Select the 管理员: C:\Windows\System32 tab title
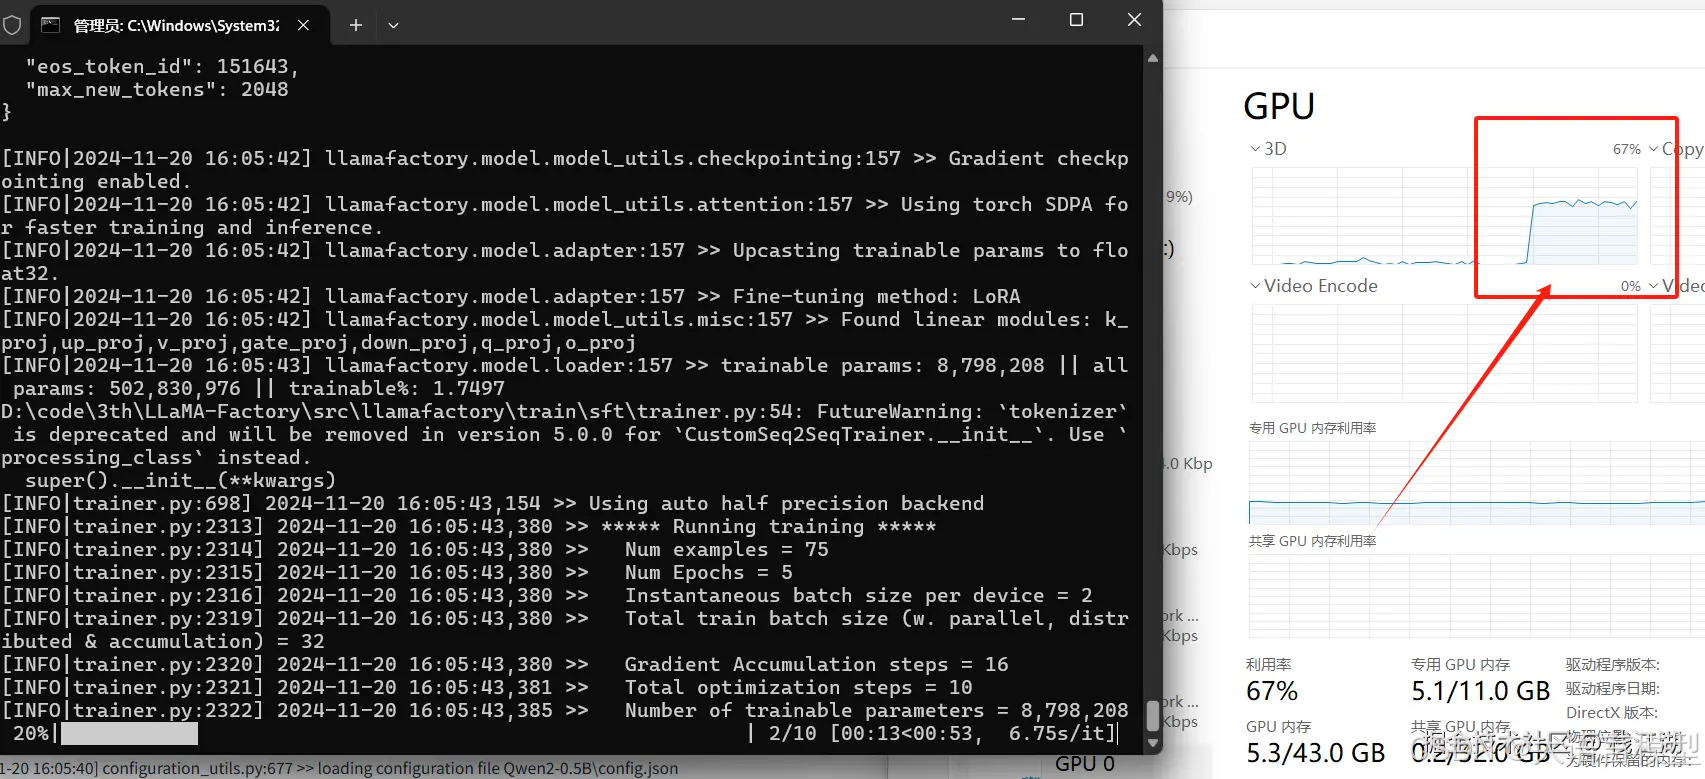Viewport: 1705px width, 779px height. point(177,25)
